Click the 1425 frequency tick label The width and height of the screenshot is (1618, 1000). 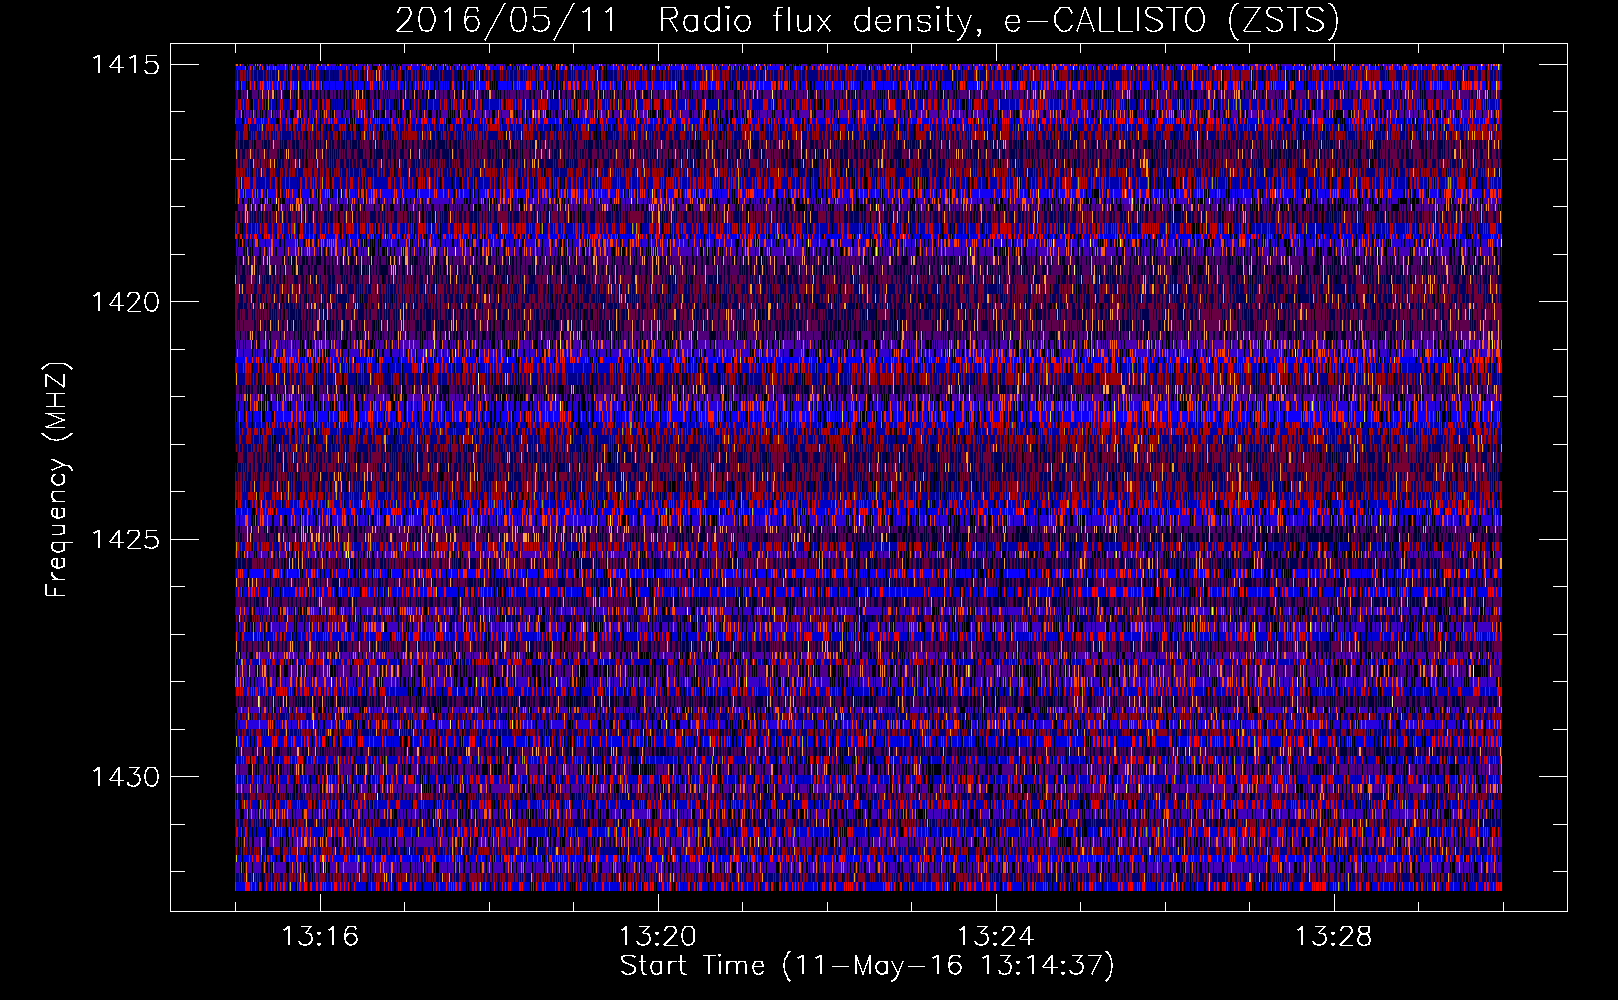[x=125, y=540]
